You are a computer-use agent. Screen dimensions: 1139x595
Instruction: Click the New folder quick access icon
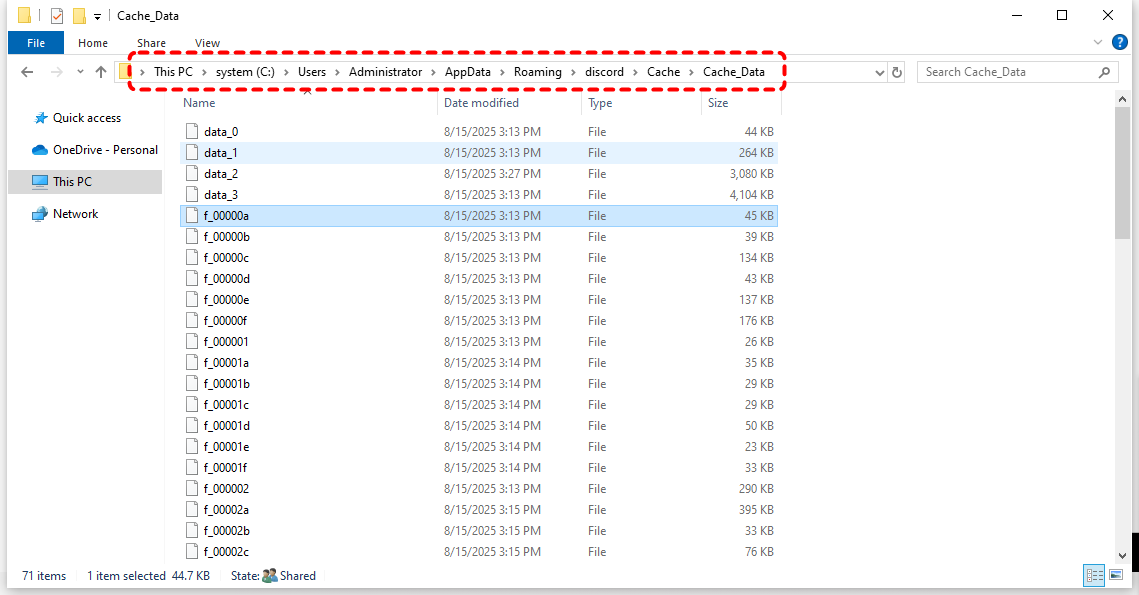click(x=79, y=15)
